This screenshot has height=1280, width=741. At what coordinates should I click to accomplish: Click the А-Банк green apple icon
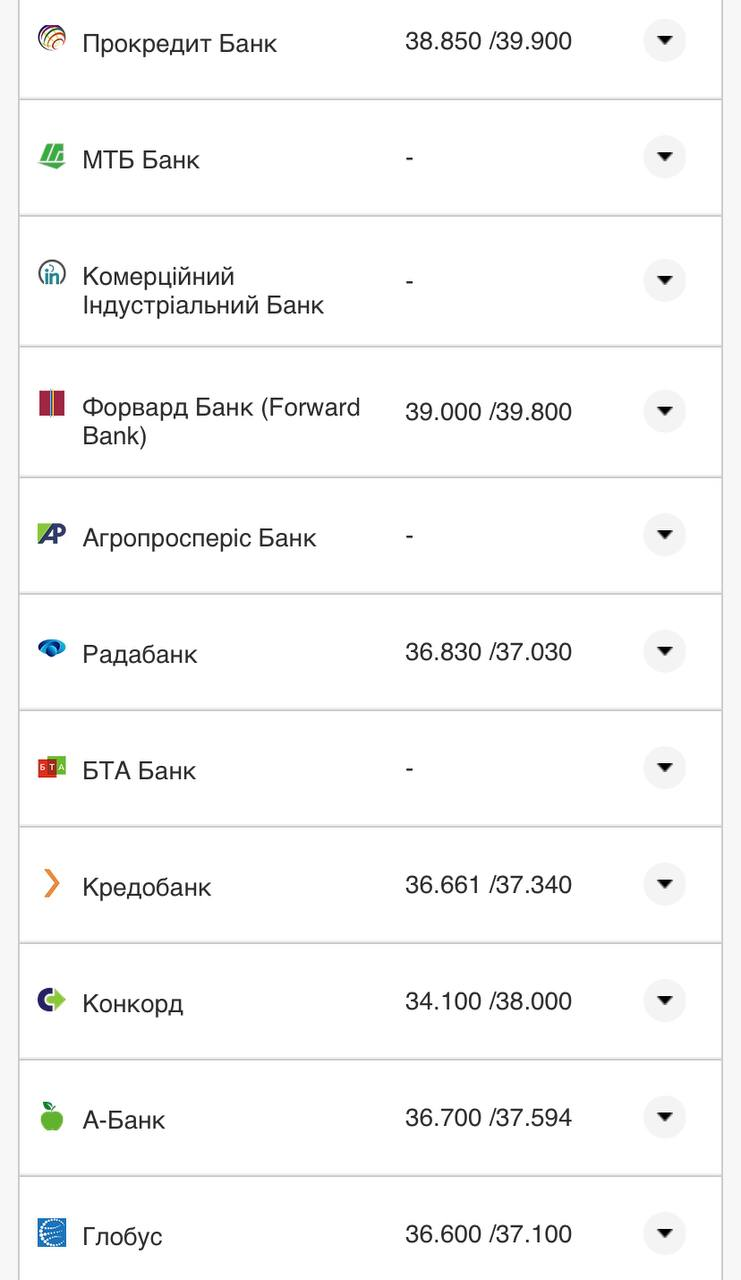click(x=52, y=1116)
